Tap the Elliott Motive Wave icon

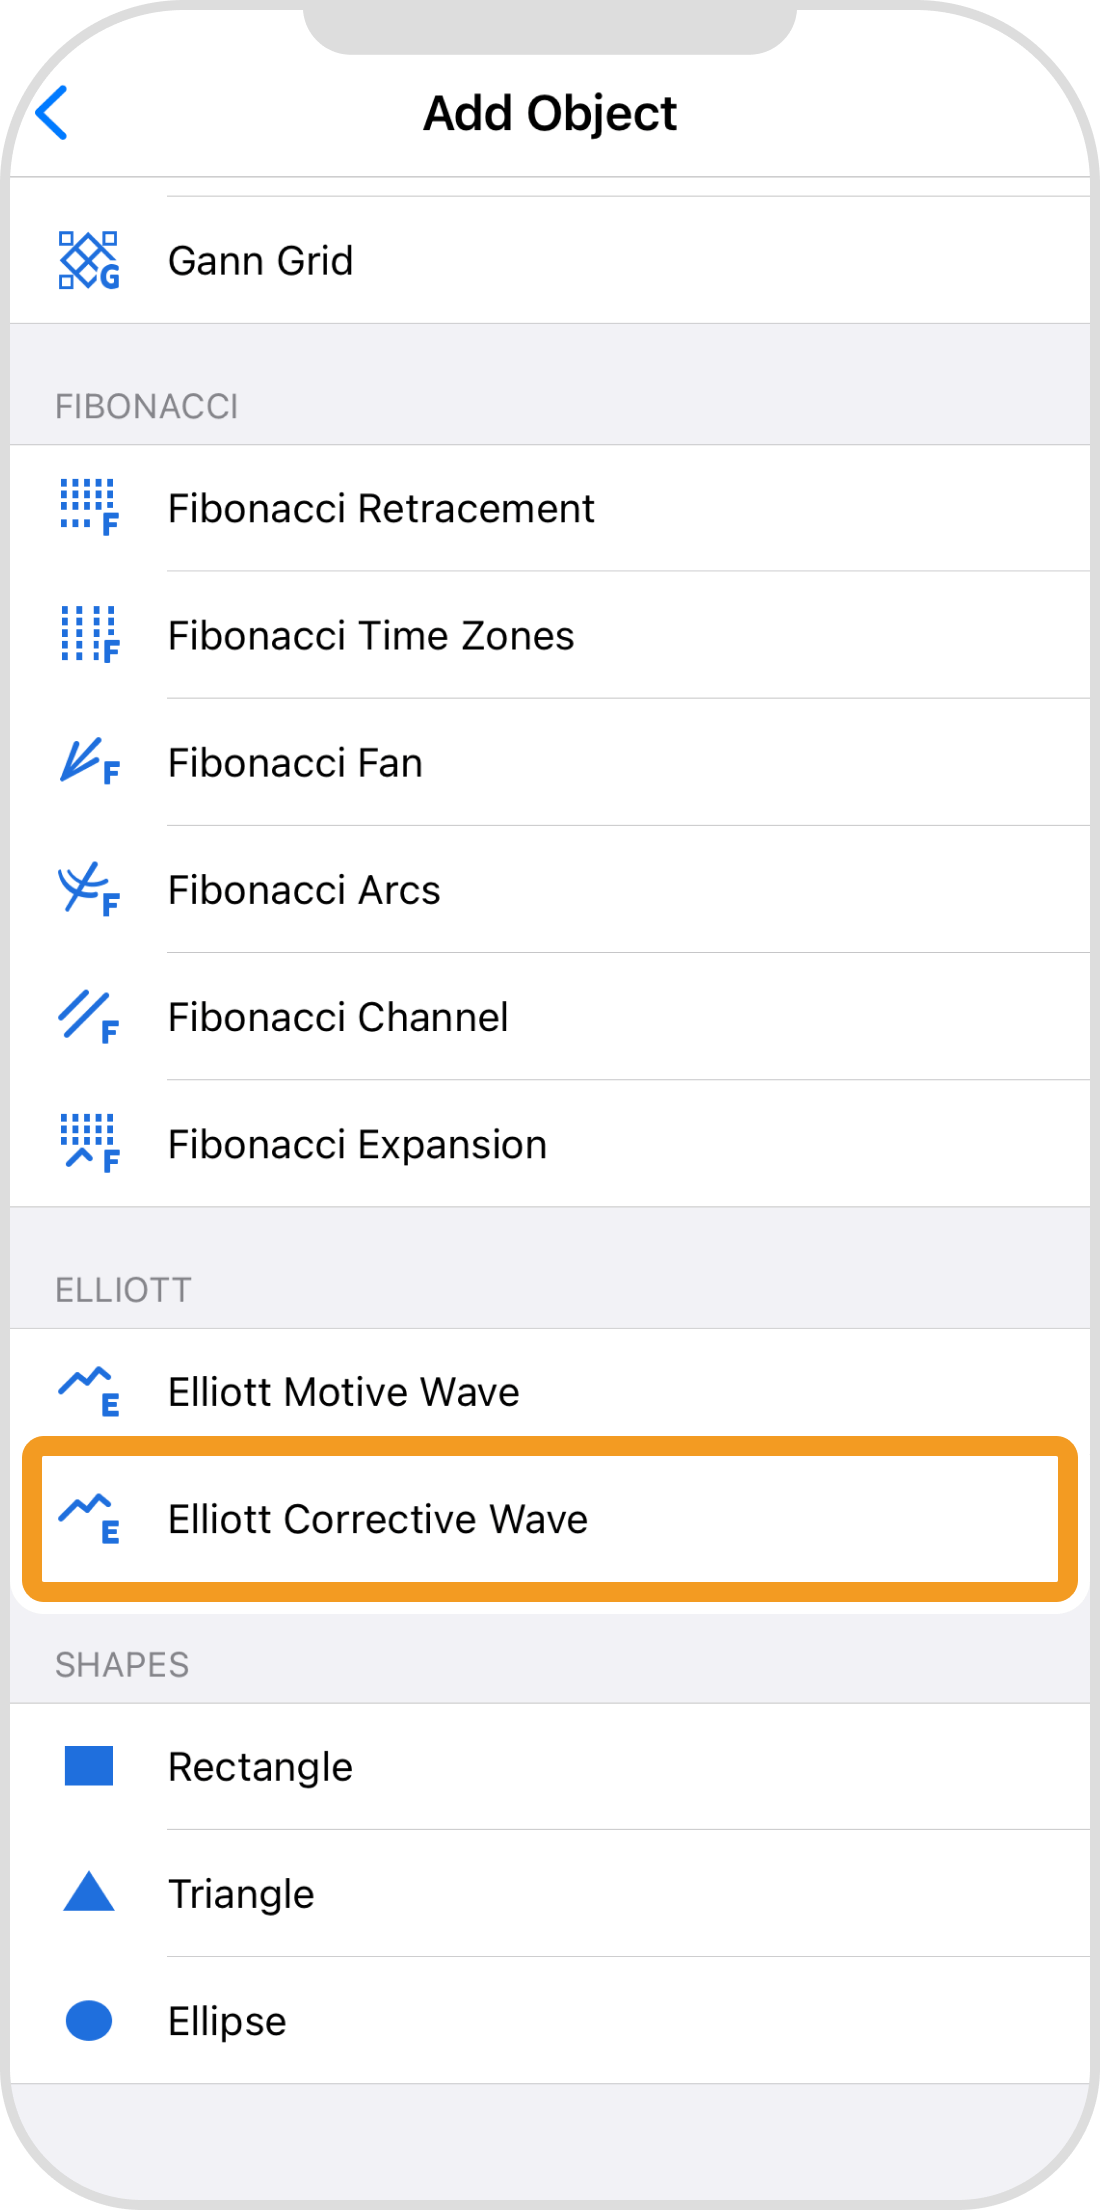pyautogui.click(x=89, y=1391)
